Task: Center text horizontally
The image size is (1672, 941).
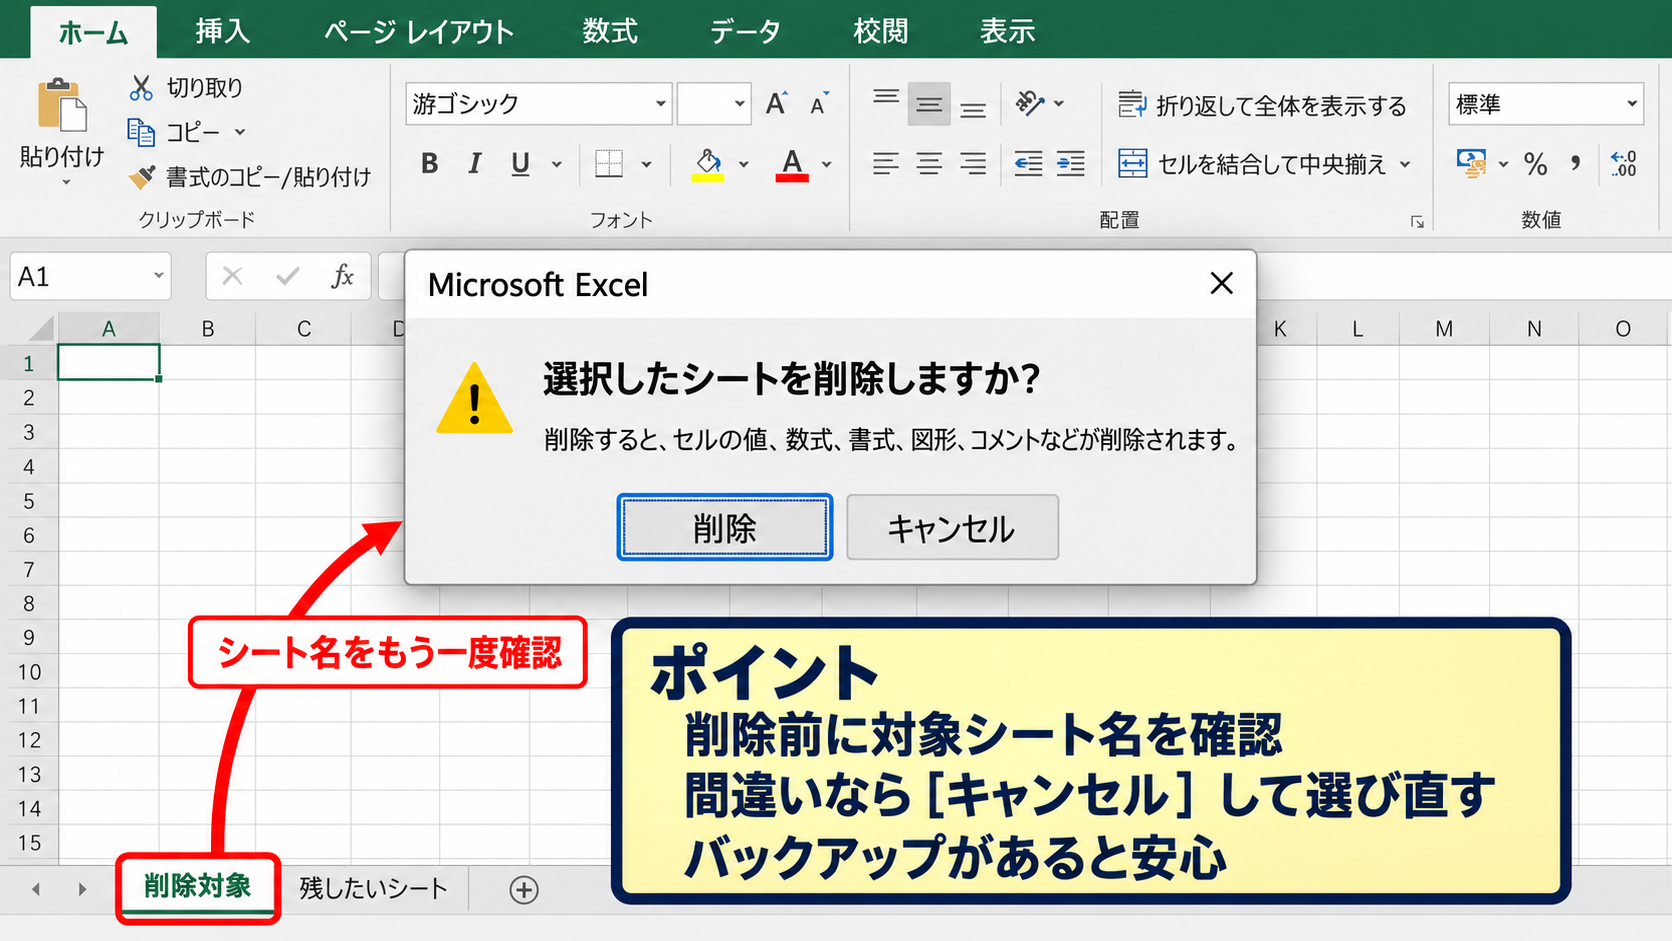Action: 929,163
